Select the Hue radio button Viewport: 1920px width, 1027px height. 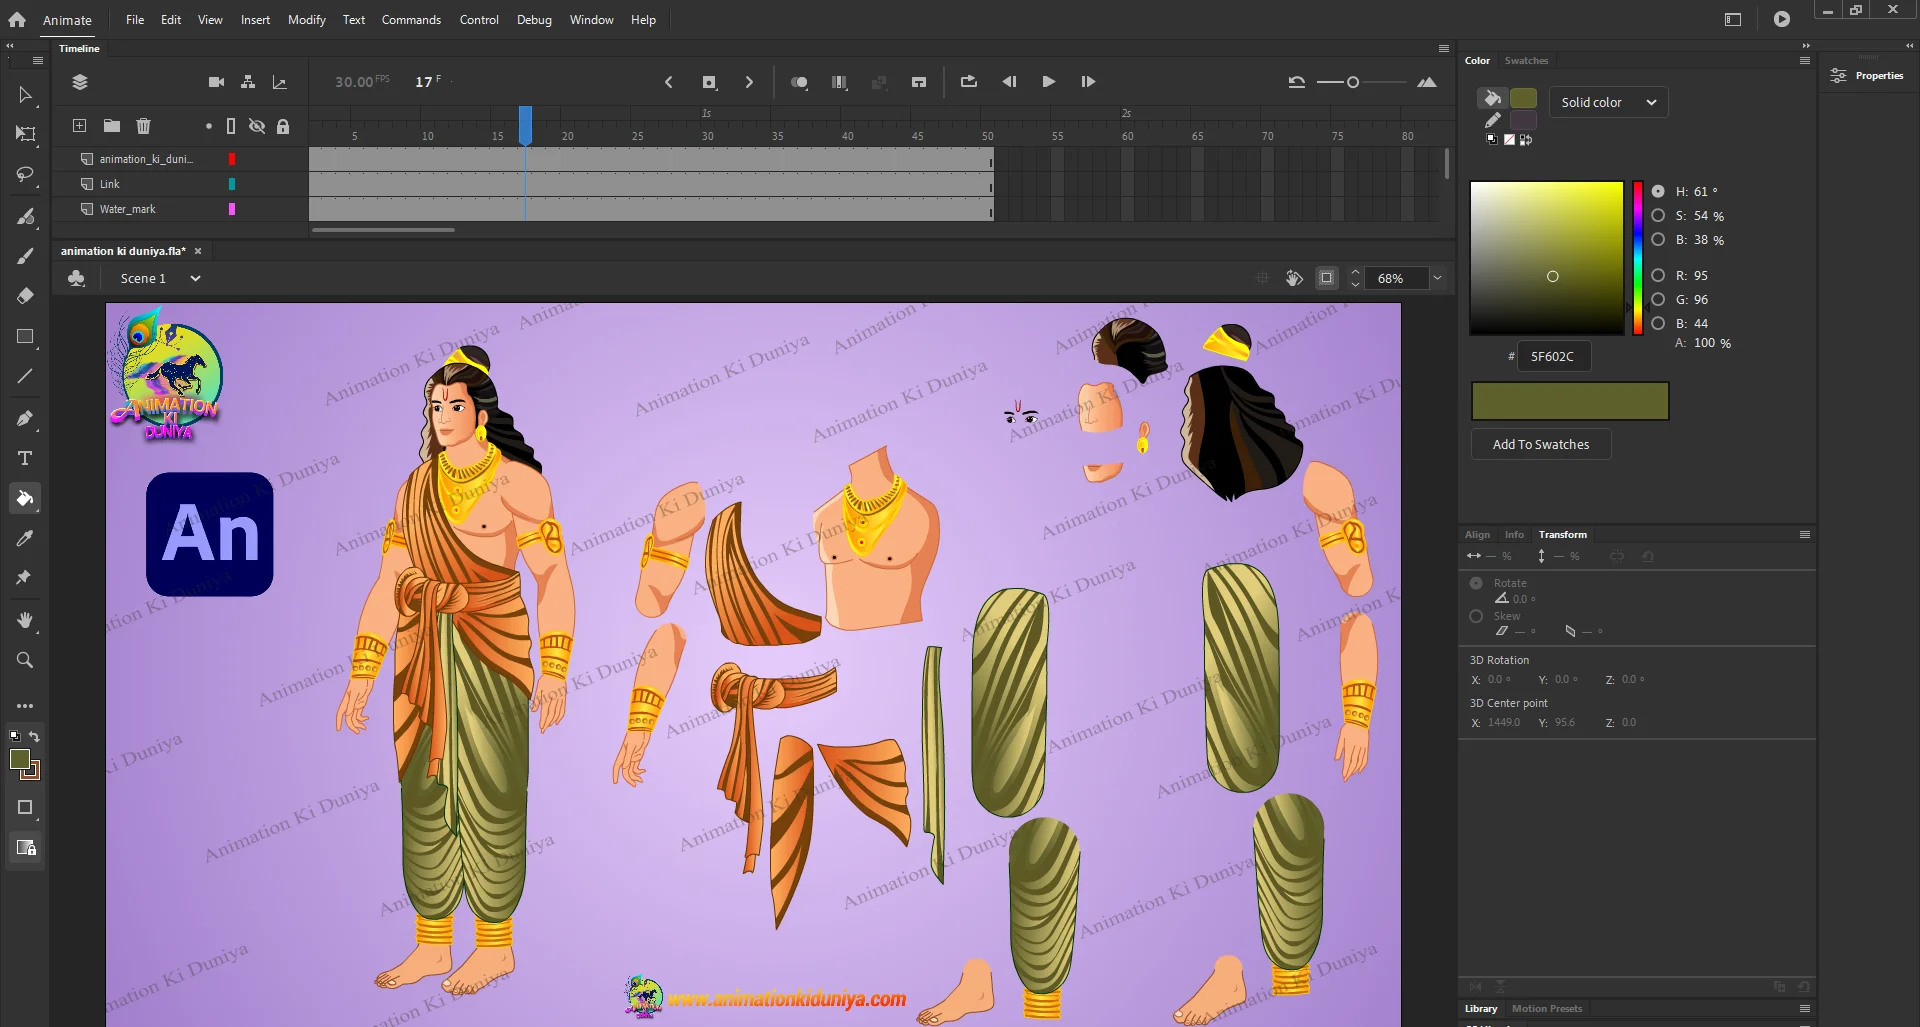[x=1658, y=191]
